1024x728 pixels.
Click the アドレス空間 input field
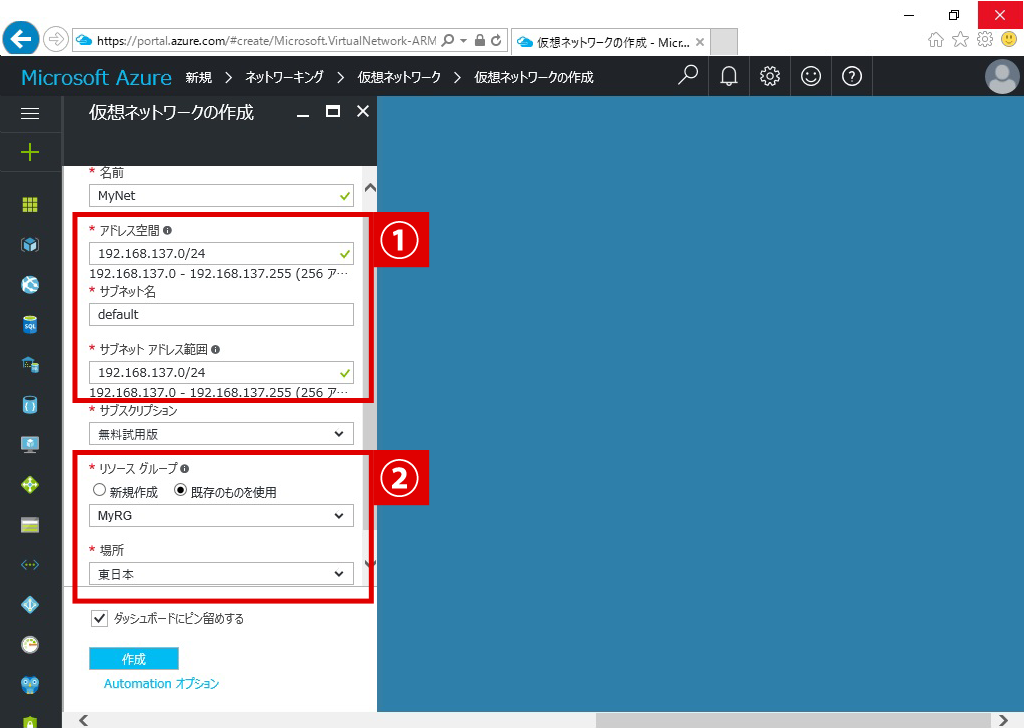(x=221, y=253)
